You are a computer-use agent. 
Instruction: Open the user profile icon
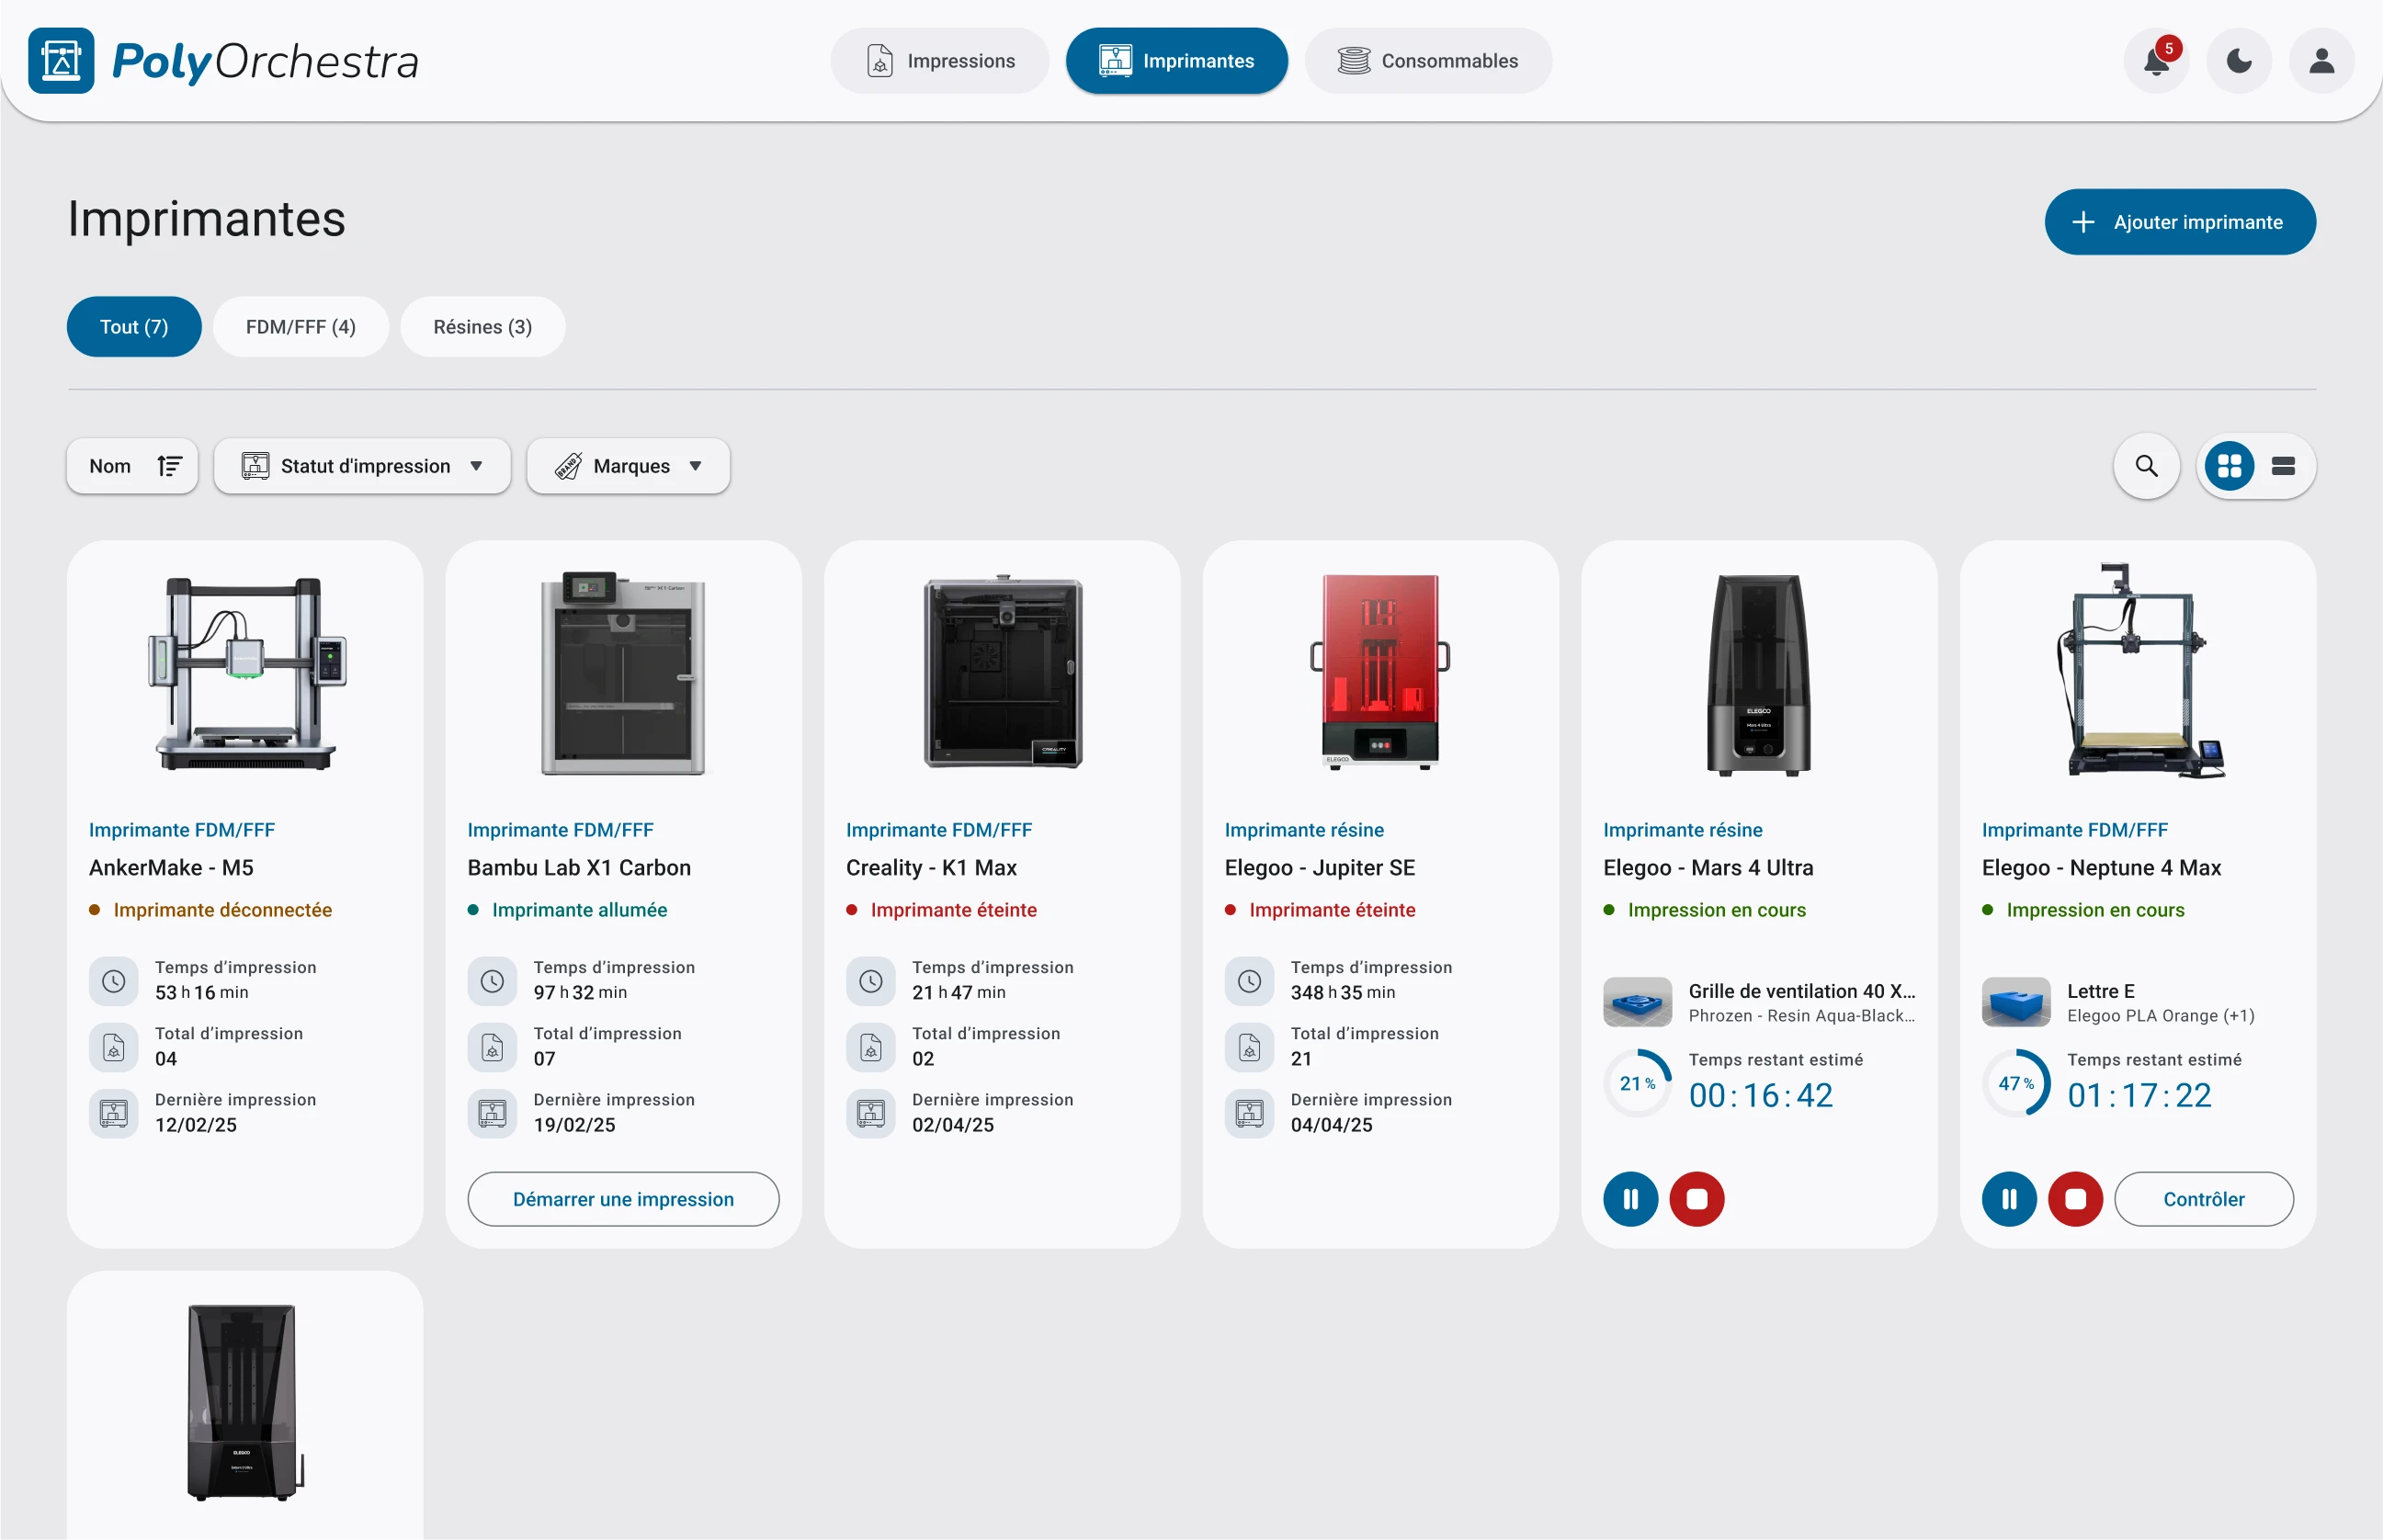2321,61
